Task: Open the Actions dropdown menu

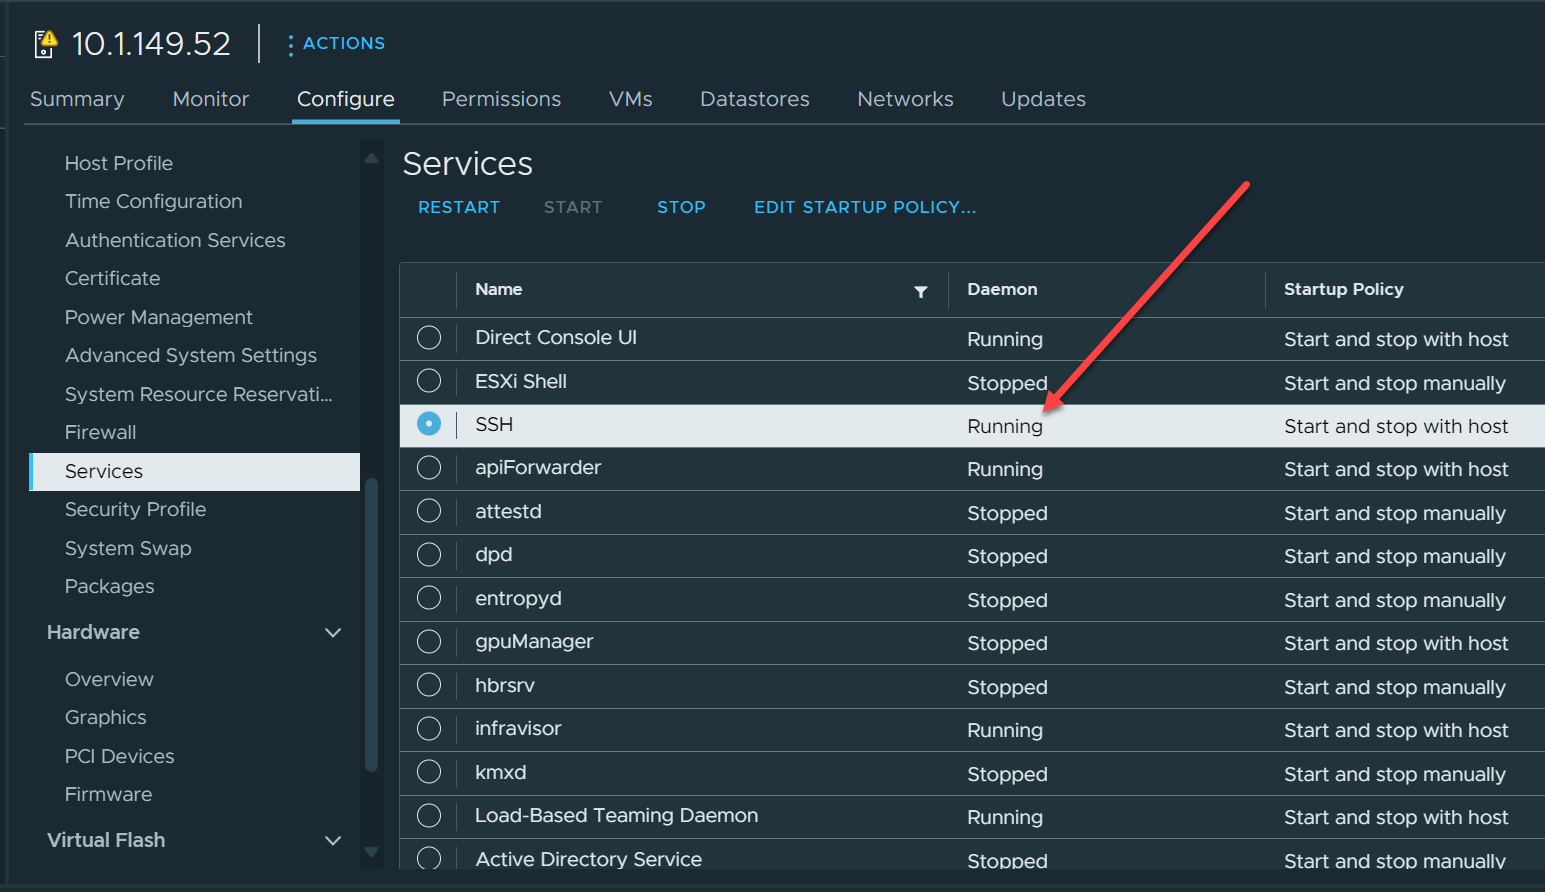Action: coord(343,43)
